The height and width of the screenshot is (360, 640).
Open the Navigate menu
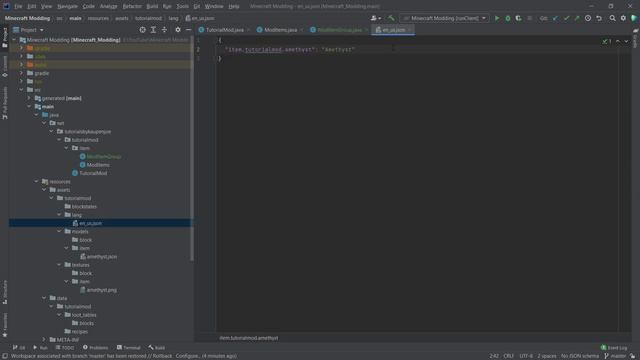click(x=67, y=7)
